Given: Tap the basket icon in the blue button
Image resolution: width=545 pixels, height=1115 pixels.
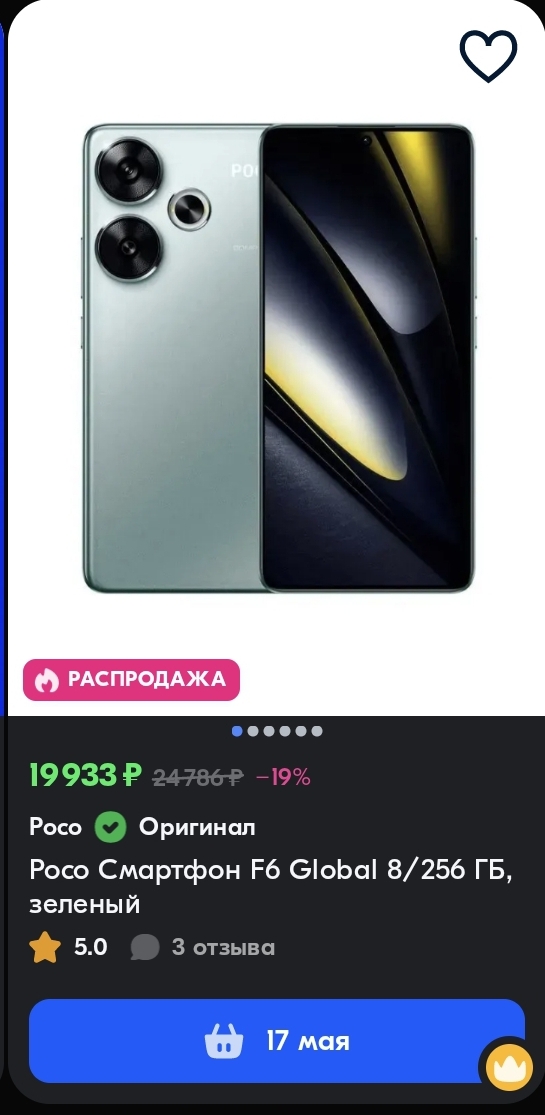Looking at the screenshot, I should point(223,1042).
